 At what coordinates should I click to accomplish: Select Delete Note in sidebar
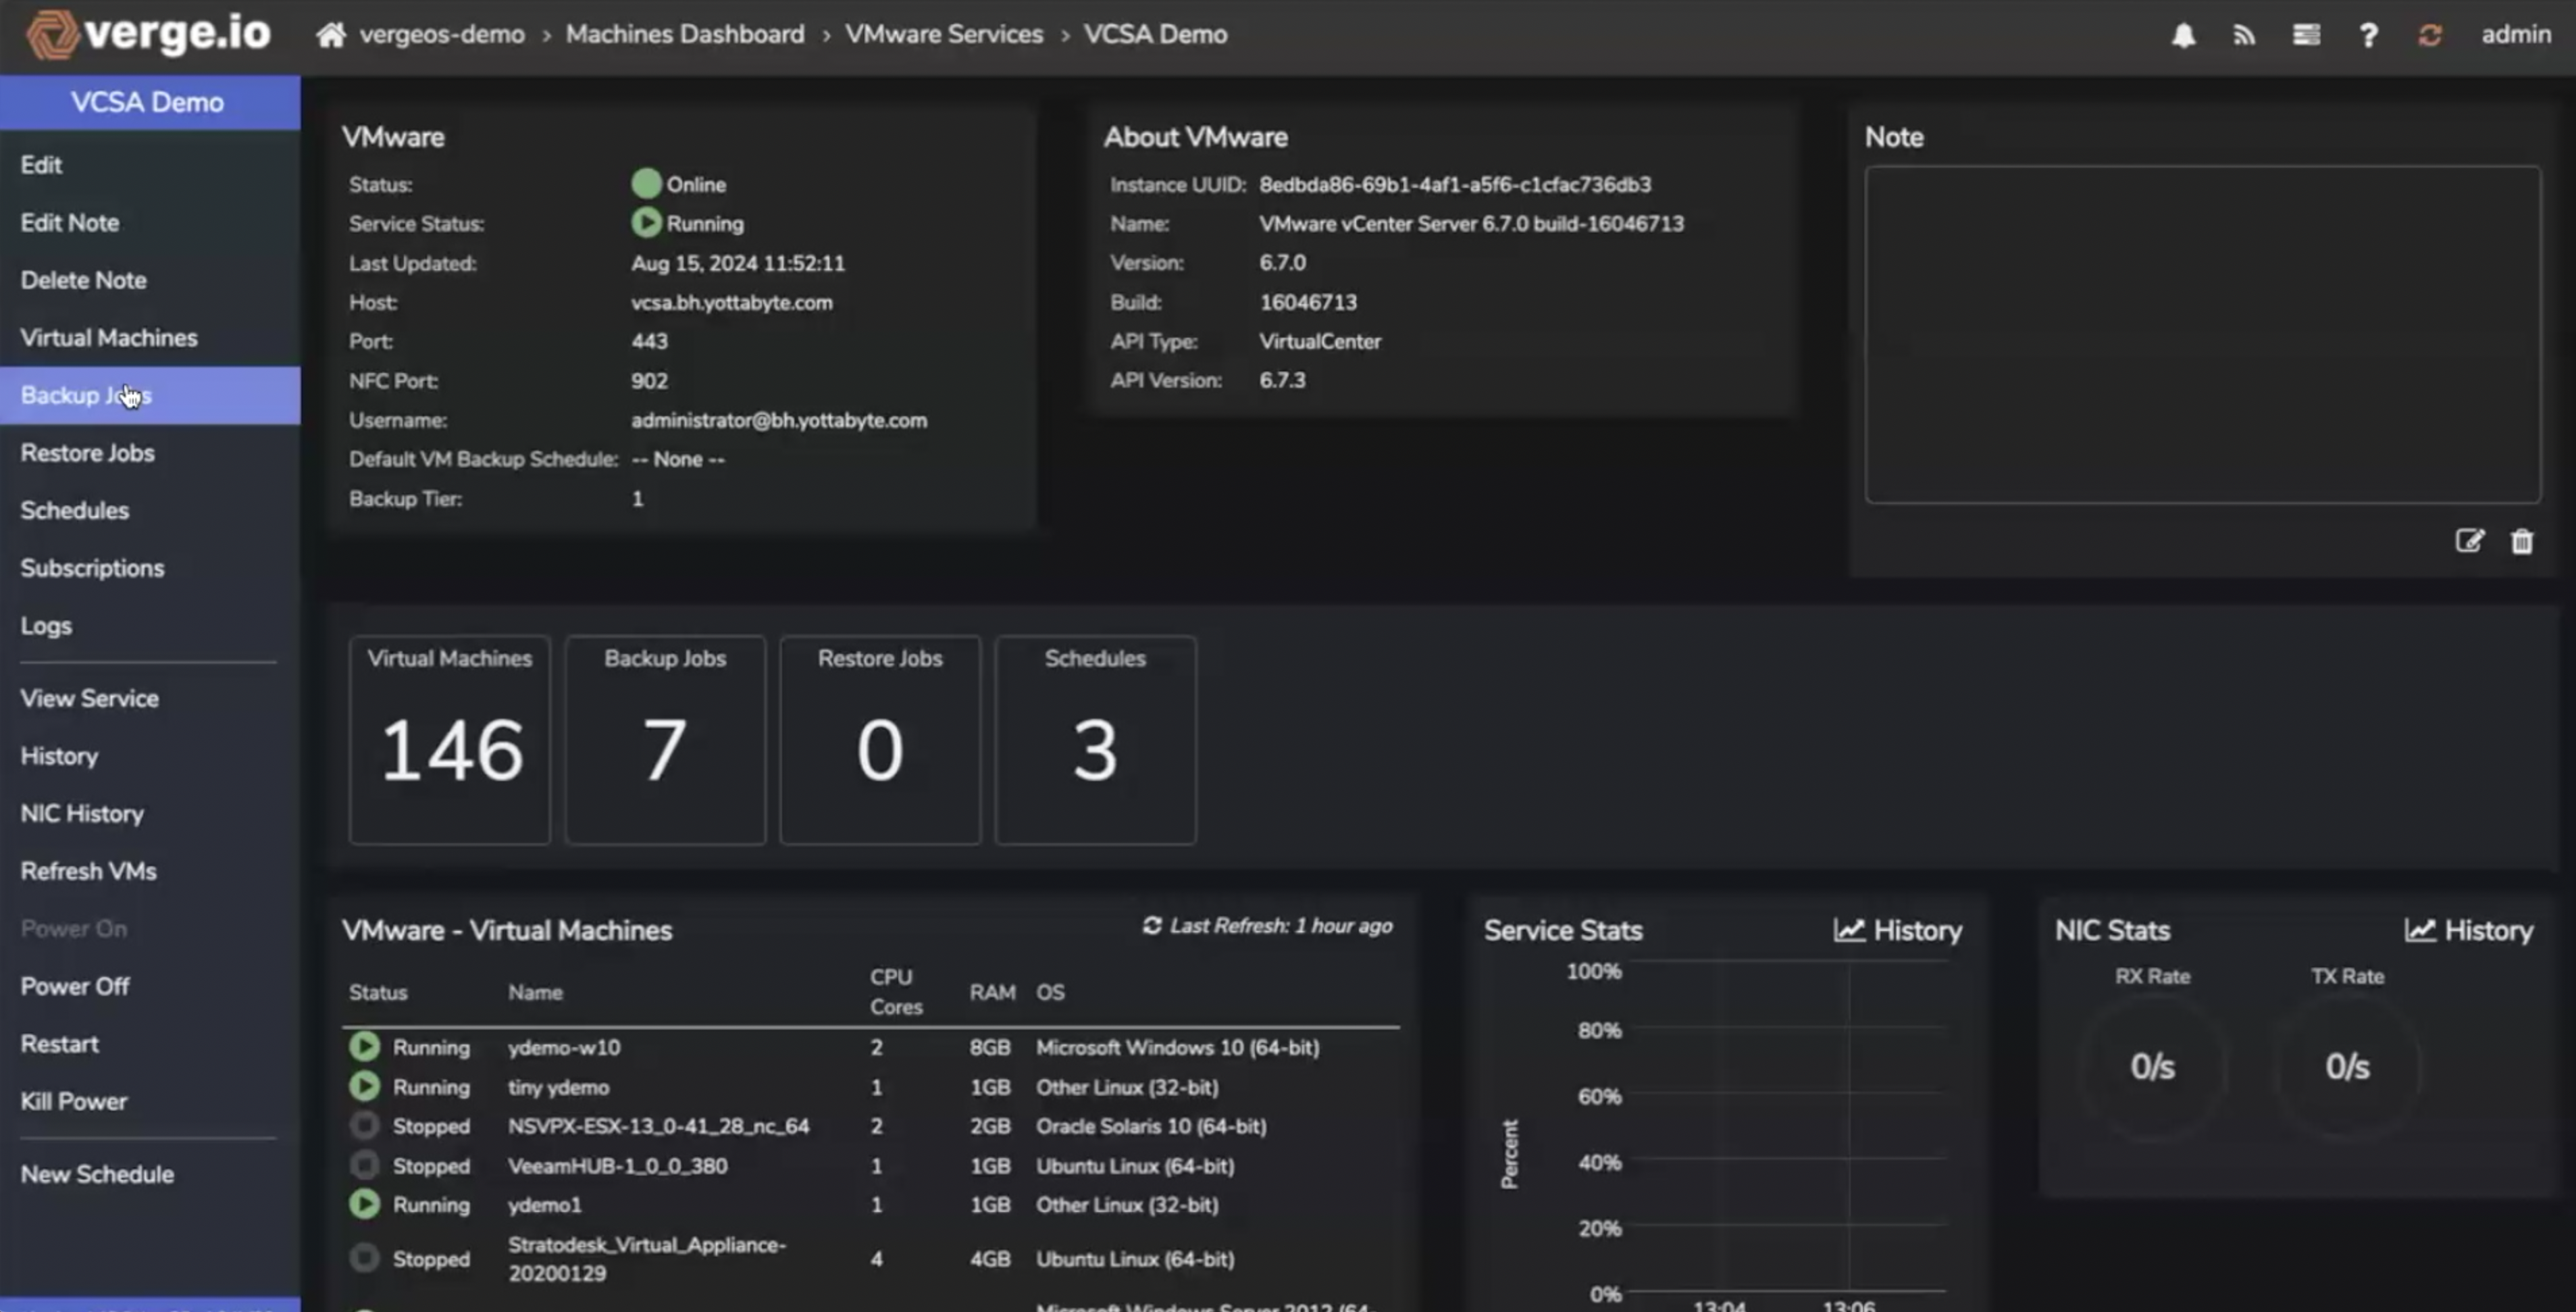pos(150,280)
